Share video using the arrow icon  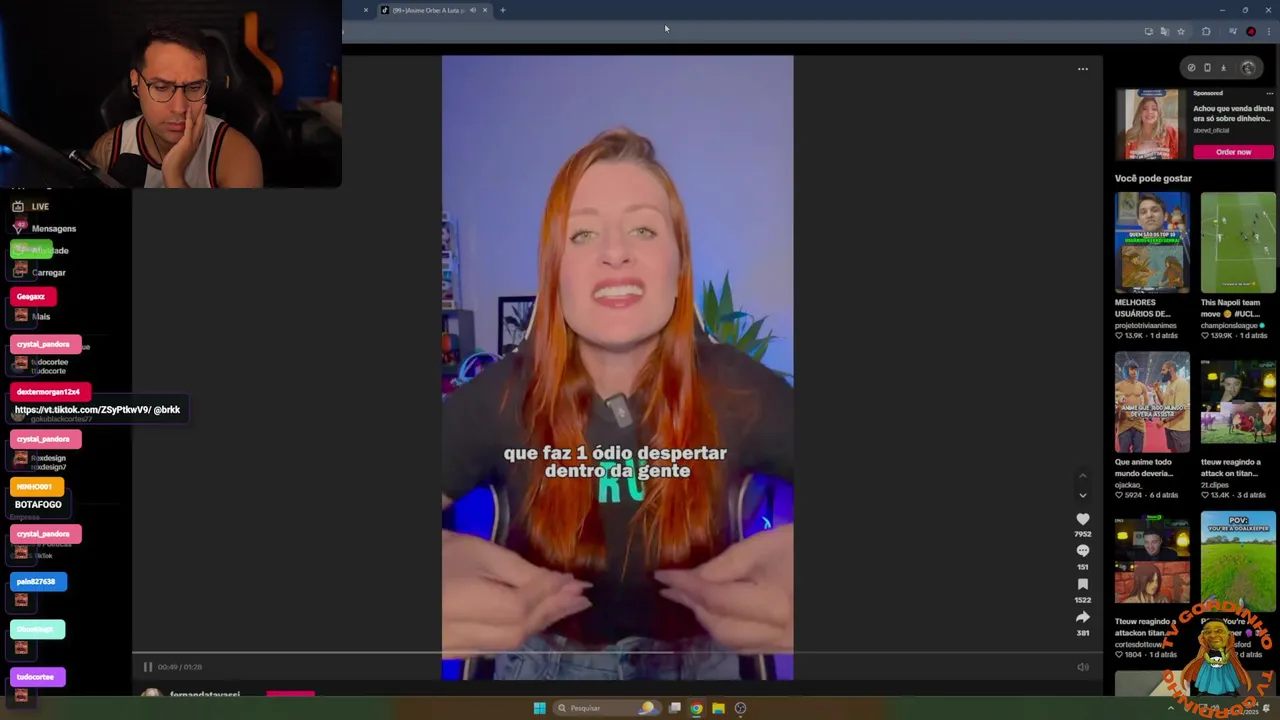click(x=1082, y=617)
